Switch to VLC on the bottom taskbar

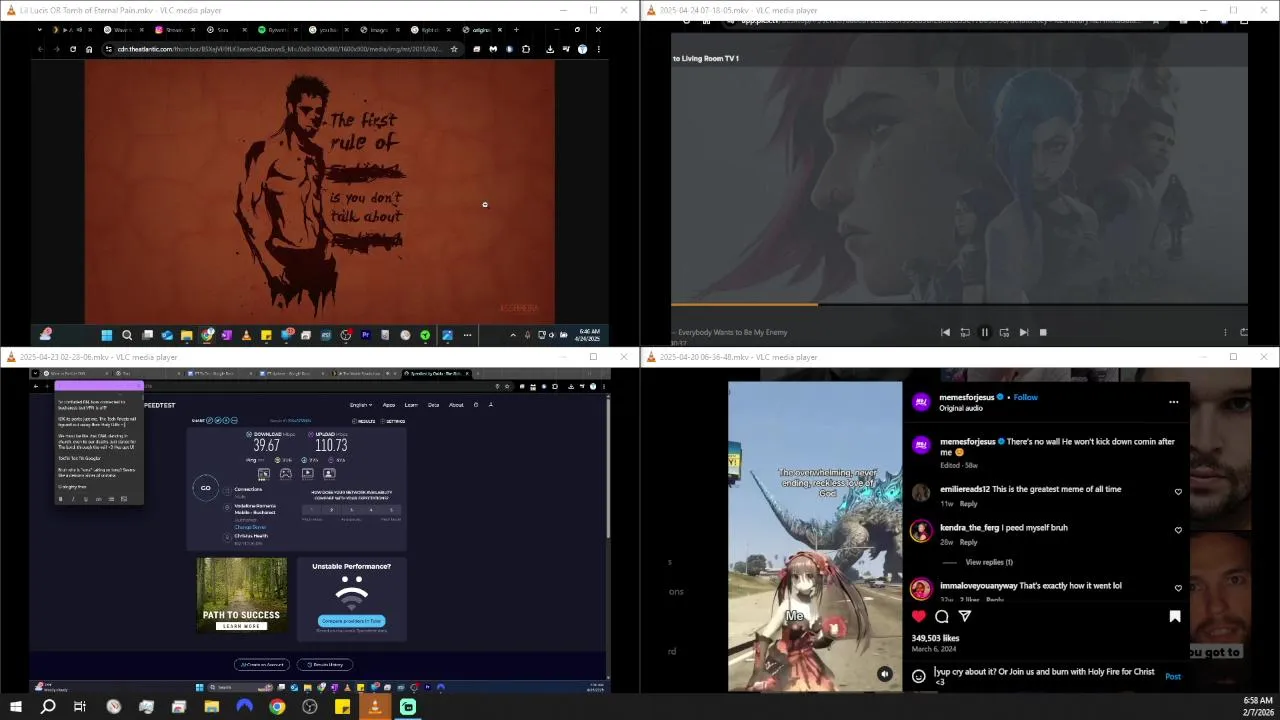(x=375, y=707)
